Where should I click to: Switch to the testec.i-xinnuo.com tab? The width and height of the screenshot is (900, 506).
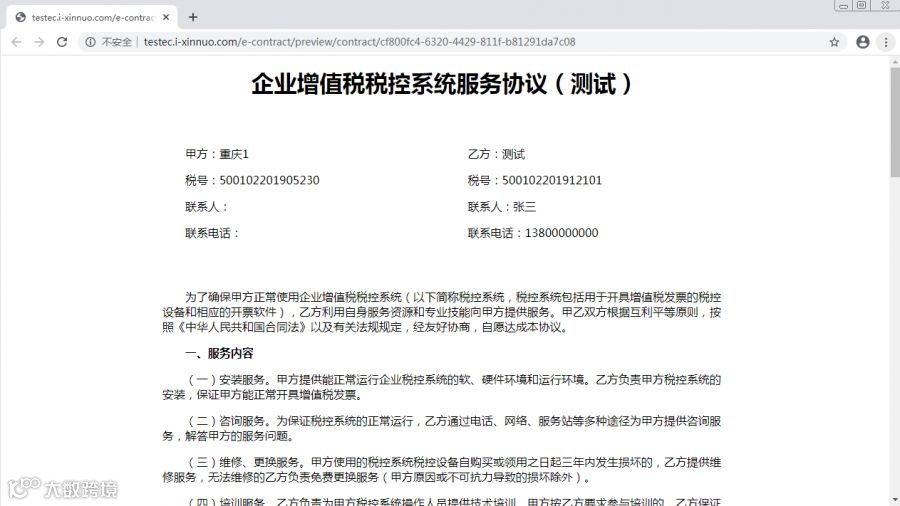(92, 17)
